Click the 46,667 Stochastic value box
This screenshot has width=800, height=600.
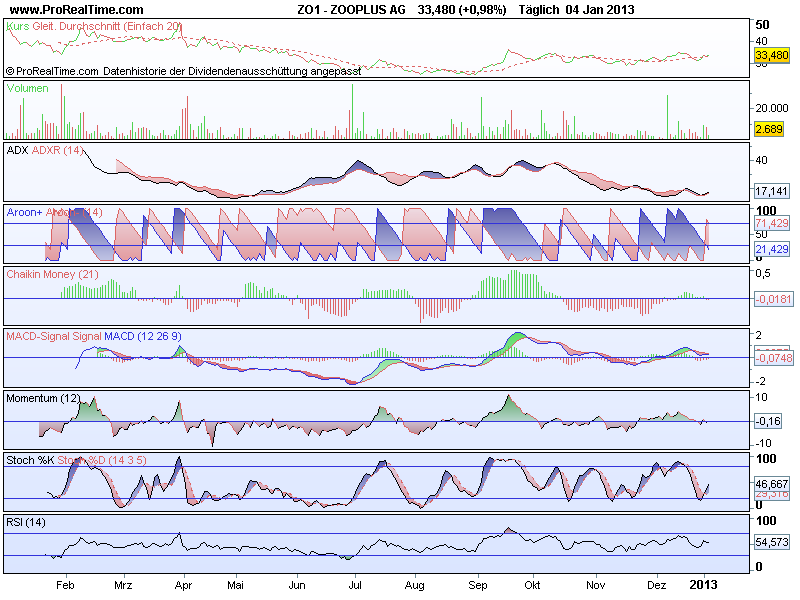[772, 484]
